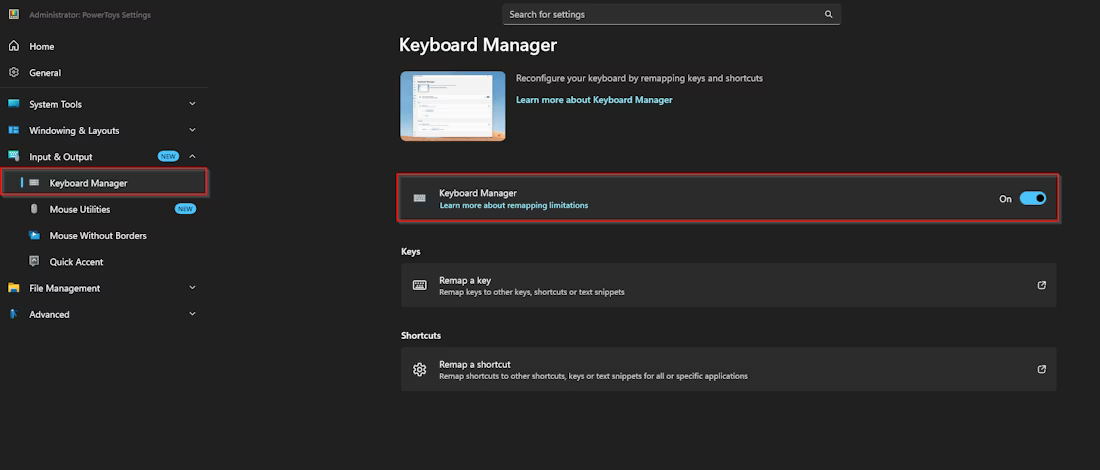Click the Quick Accent icon
1100x470 pixels.
pyautogui.click(x=34, y=261)
